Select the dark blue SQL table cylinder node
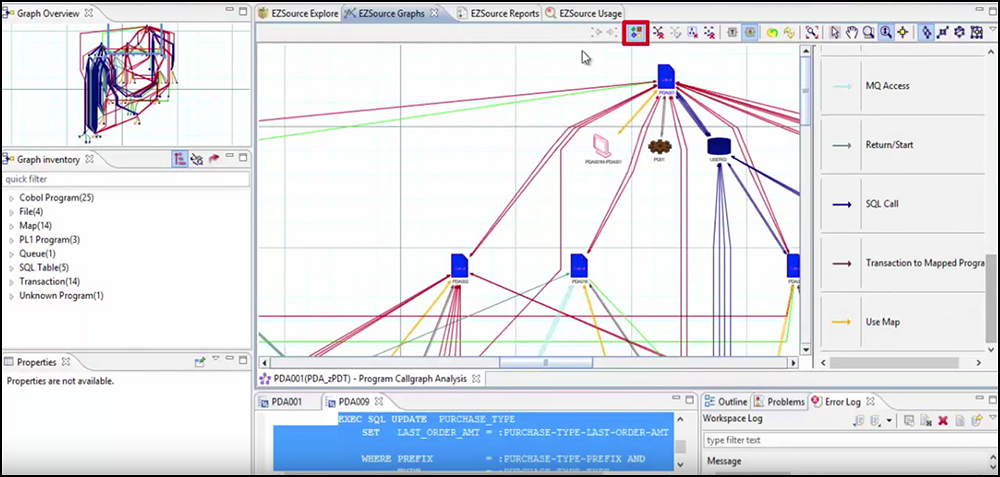This screenshot has height=477, width=1000. 718,147
